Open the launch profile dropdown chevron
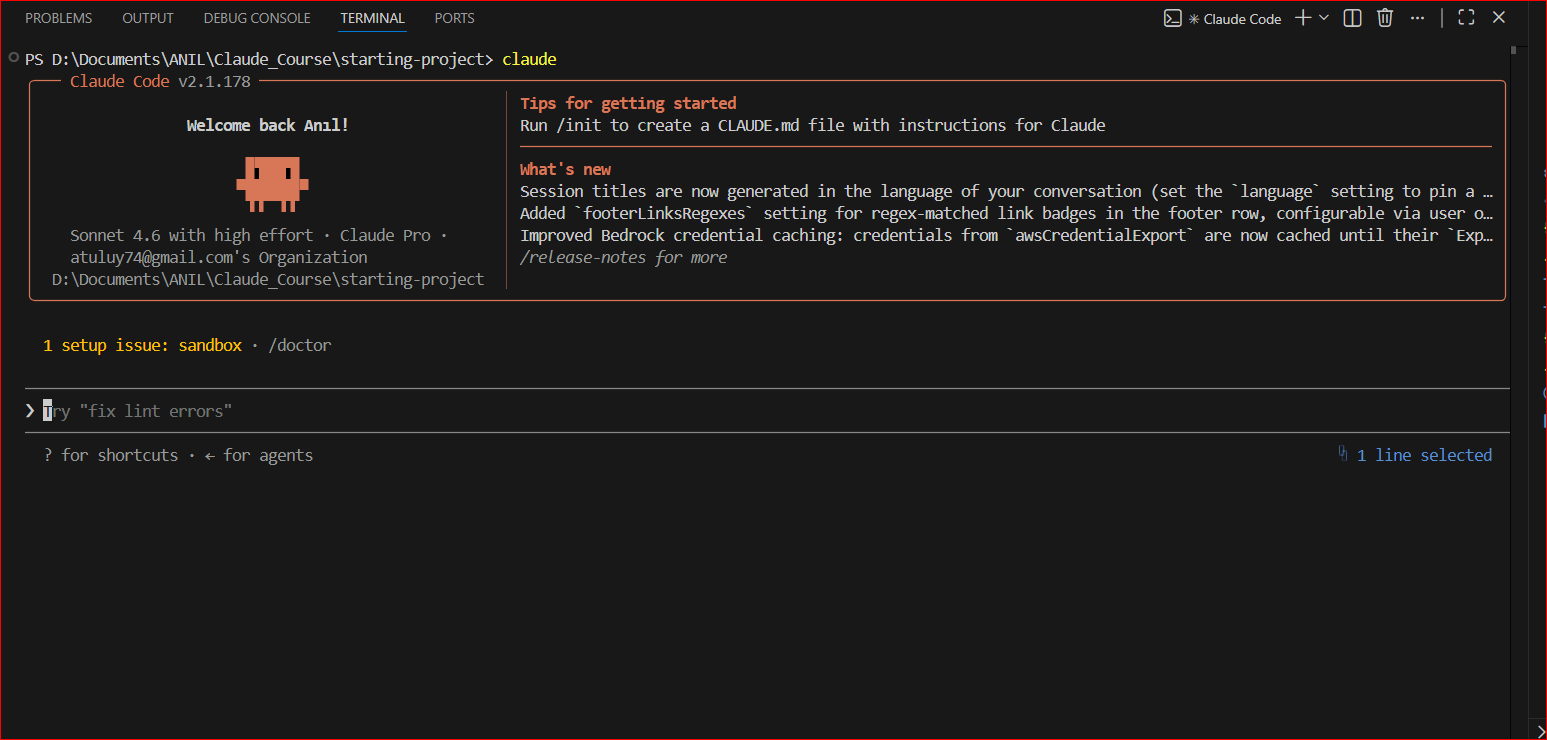Image resolution: width=1547 pixels, height=740 pixels. tap(1324, 17)
